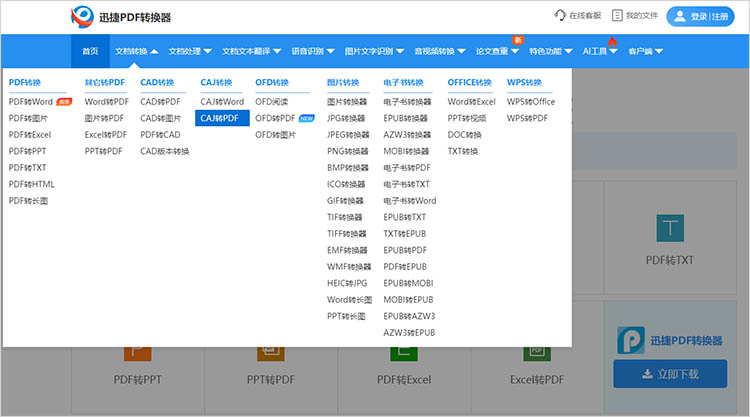
Task: Click the 迅捷PDF转换器 download banner logo
Action: (x=630, y=340)
